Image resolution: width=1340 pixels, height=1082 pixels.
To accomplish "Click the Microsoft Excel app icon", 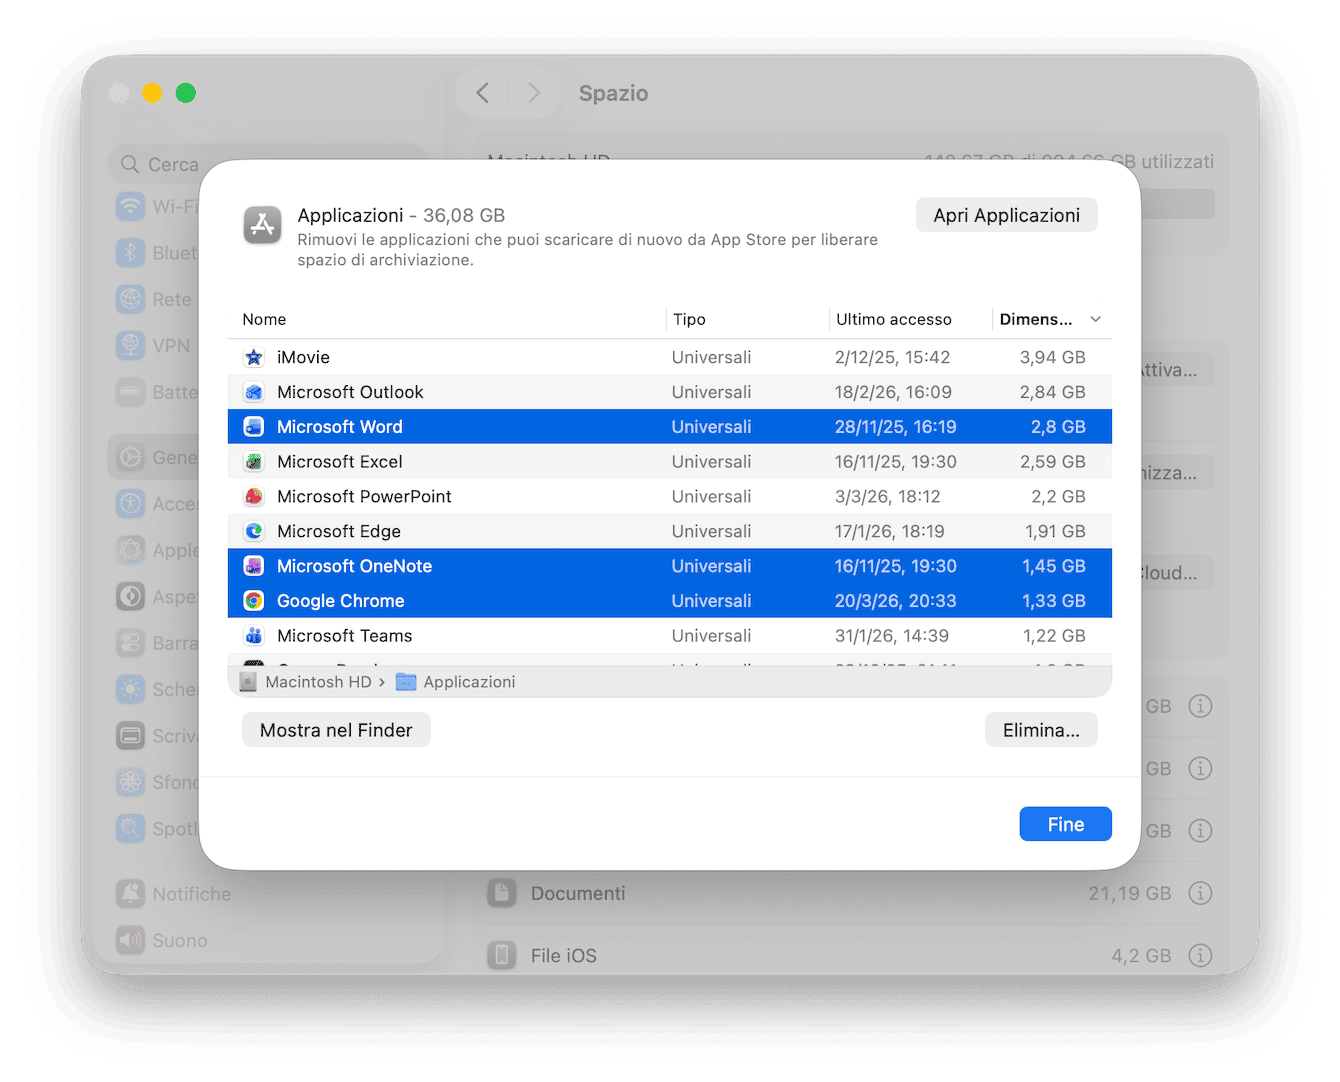I will click(254, 462).
